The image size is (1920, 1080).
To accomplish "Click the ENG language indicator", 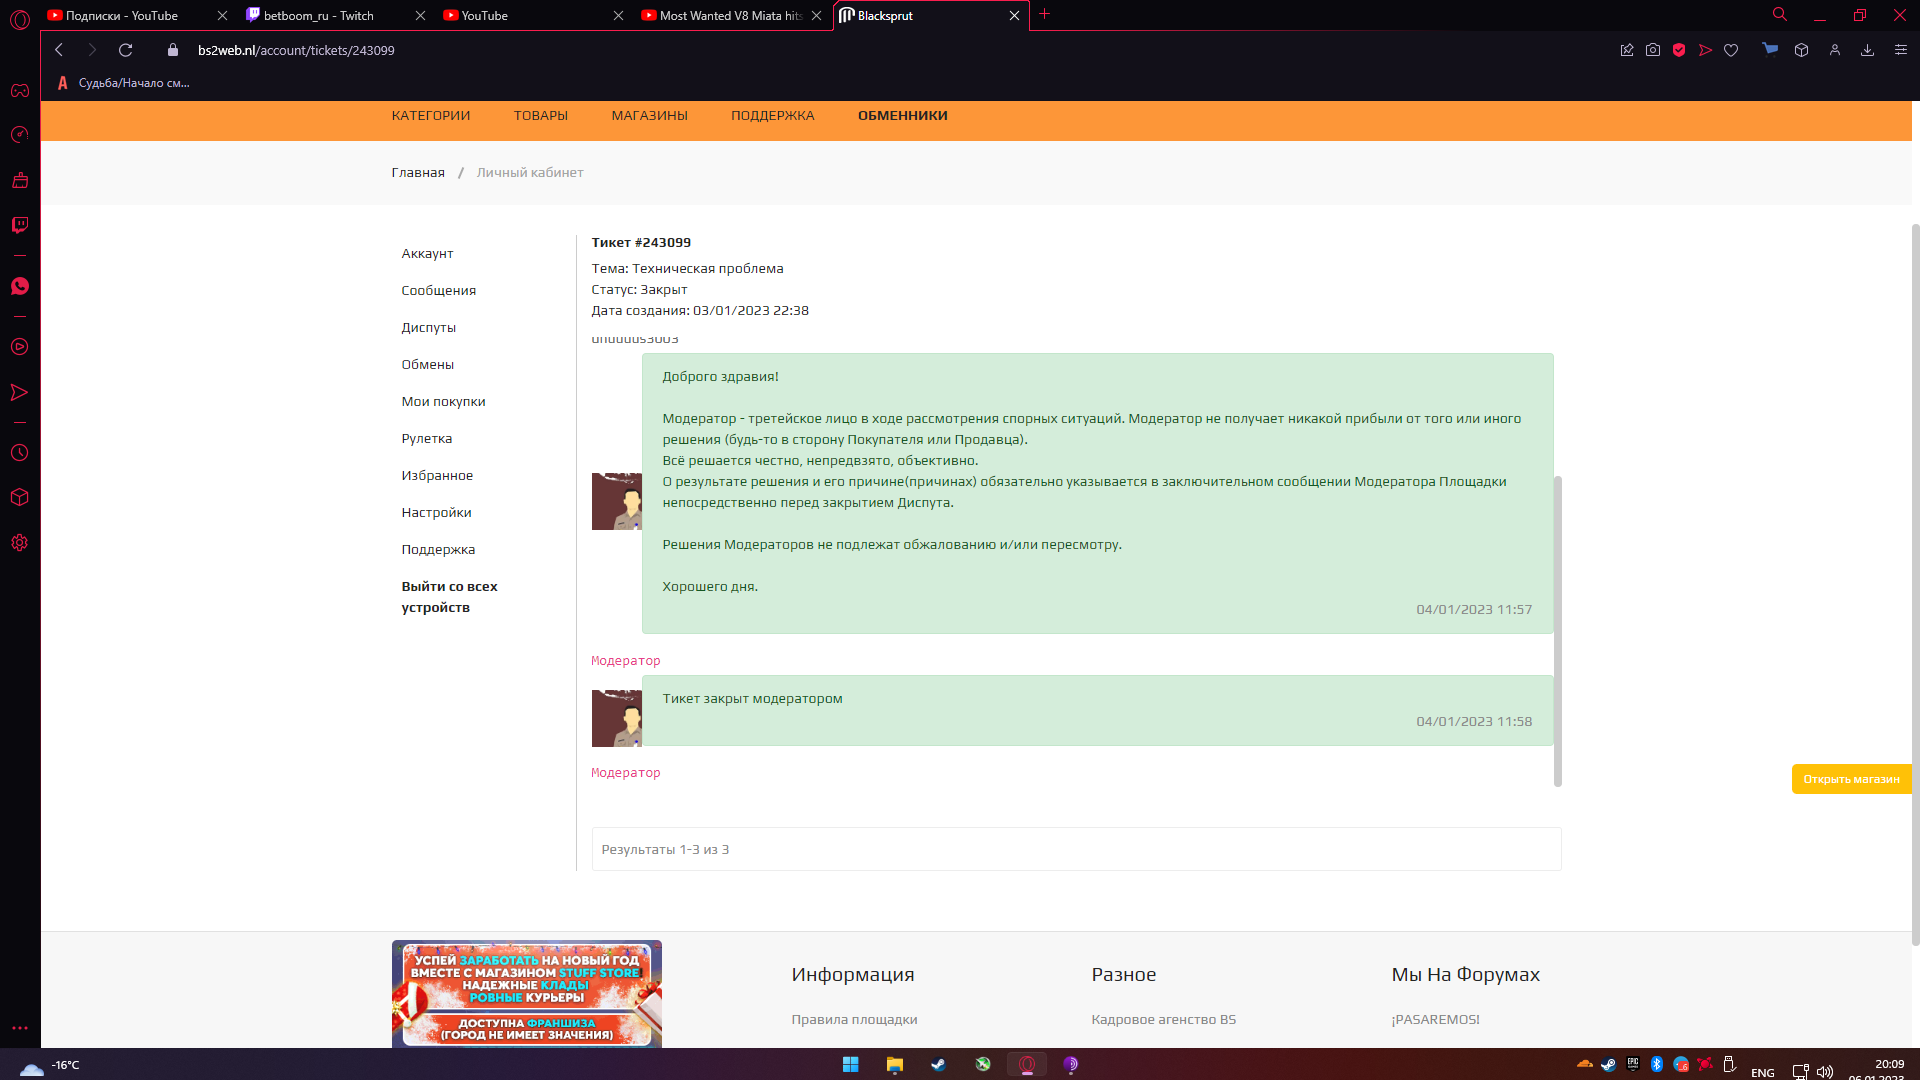I will pos(1763,1073).
